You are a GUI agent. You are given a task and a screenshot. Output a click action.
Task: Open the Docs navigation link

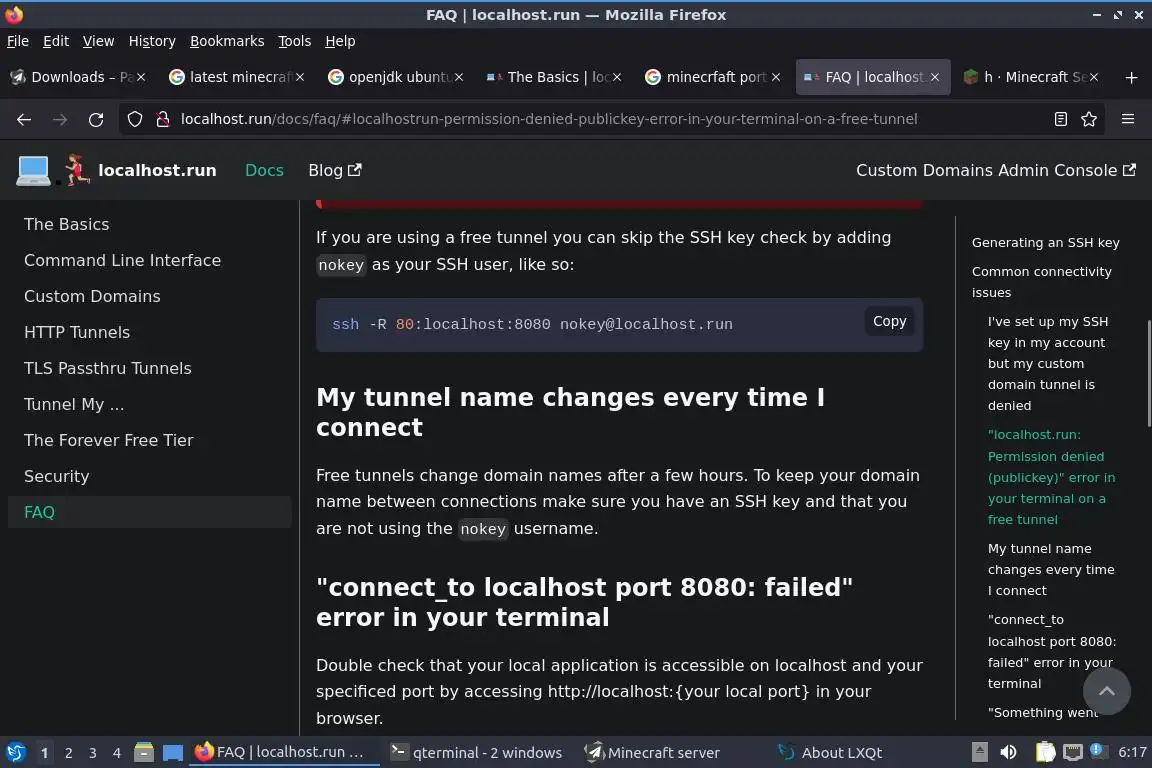264,171
